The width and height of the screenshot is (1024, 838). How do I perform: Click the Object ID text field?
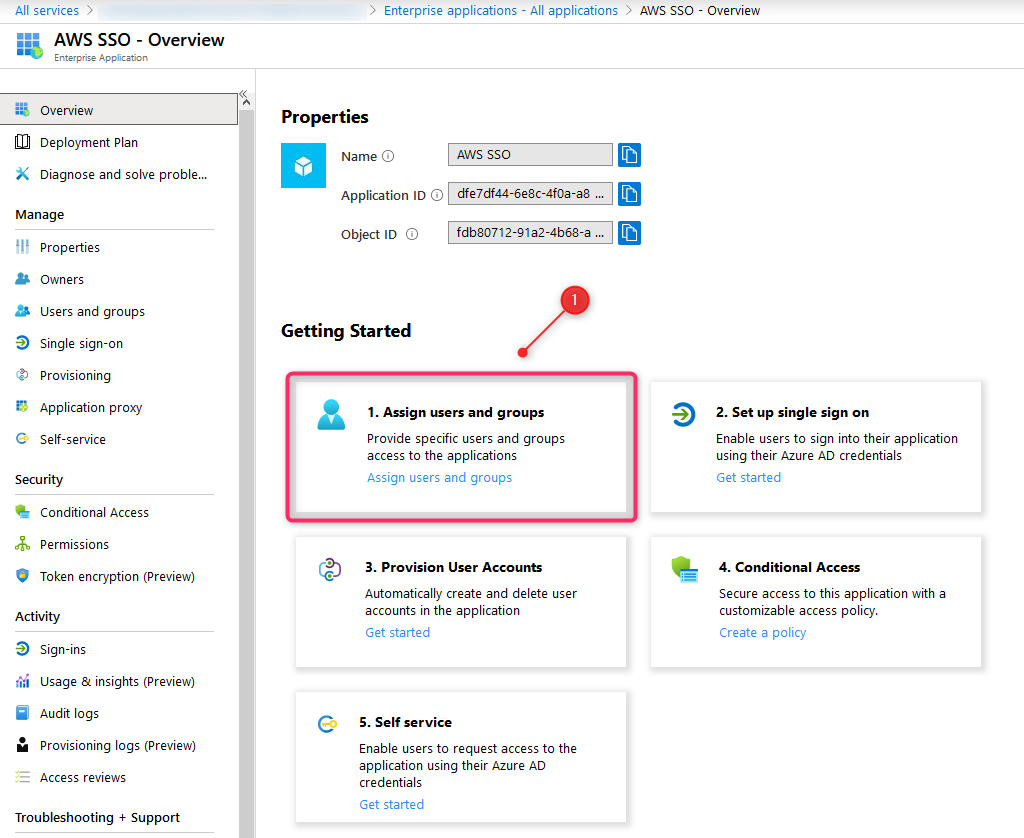(x=530, y=233)
